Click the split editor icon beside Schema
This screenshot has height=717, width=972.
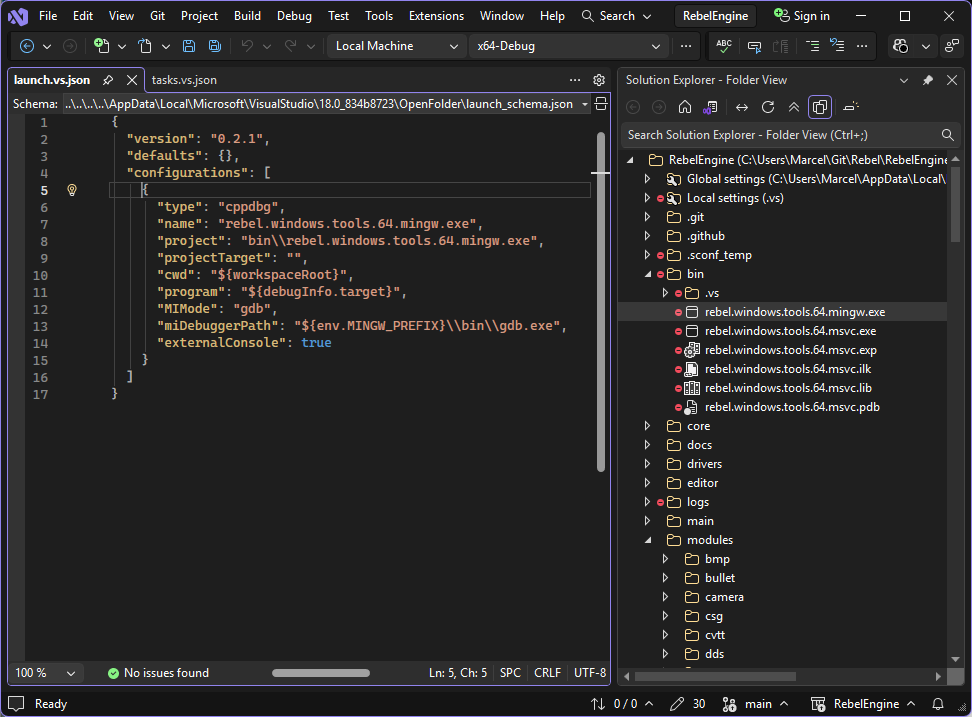click(601, 103)
